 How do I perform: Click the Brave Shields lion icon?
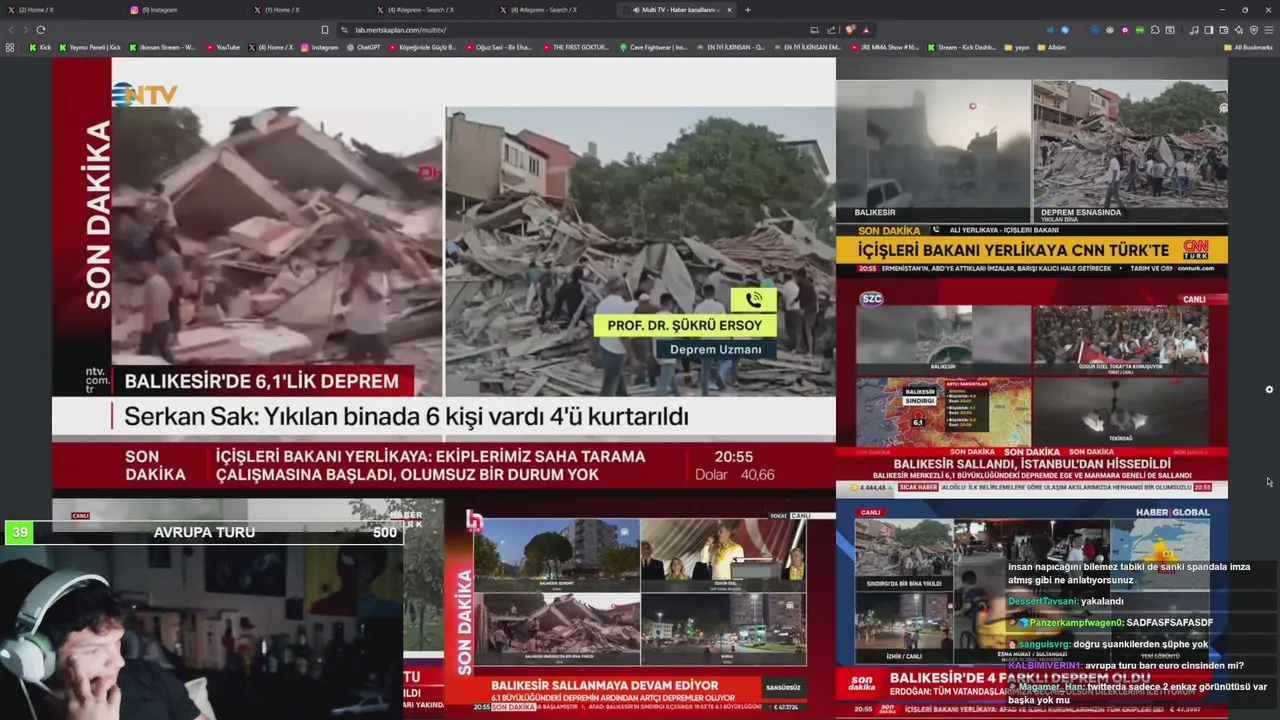click(850, 30)
